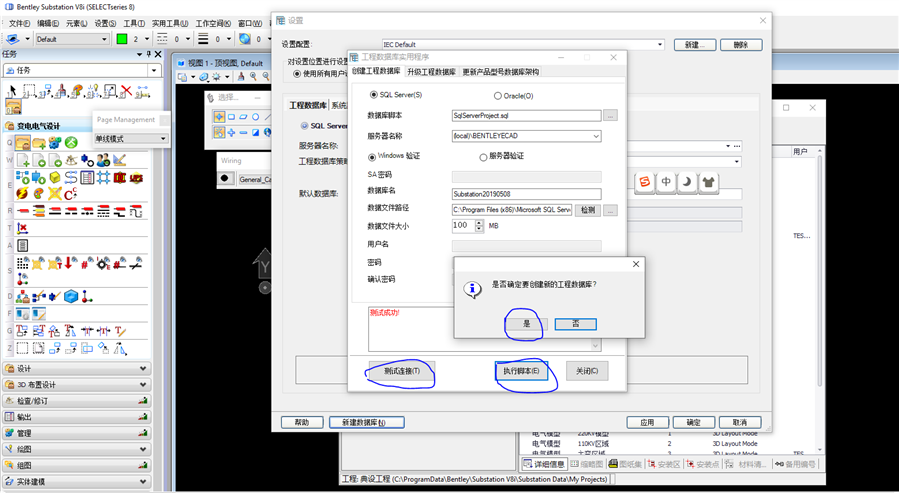Select the SQL Server radio in the 设置 dialog
Screen dimensions: 899x493
[x=304, y=126]
